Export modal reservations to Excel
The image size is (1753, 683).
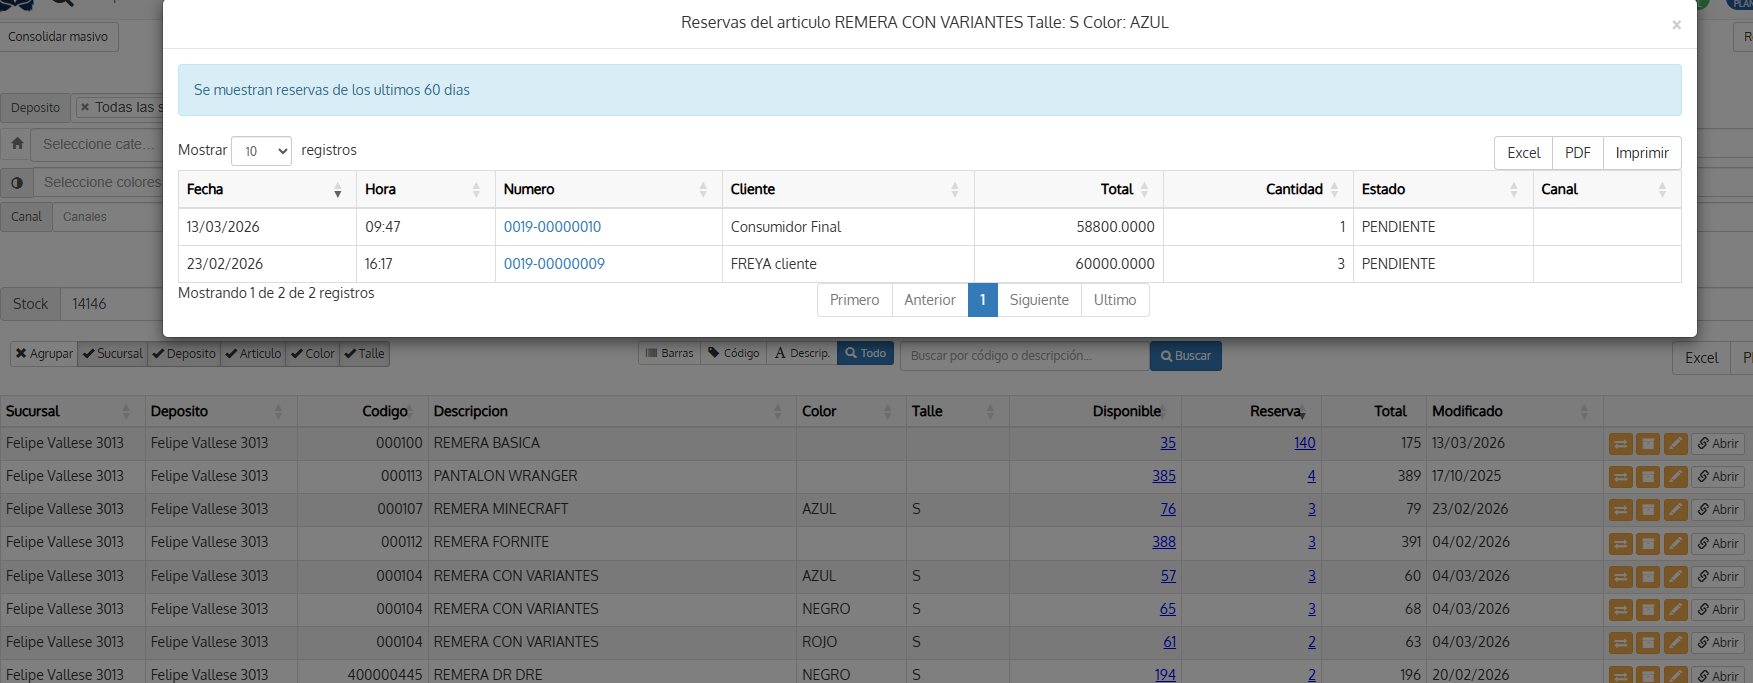coord(1524,153)
